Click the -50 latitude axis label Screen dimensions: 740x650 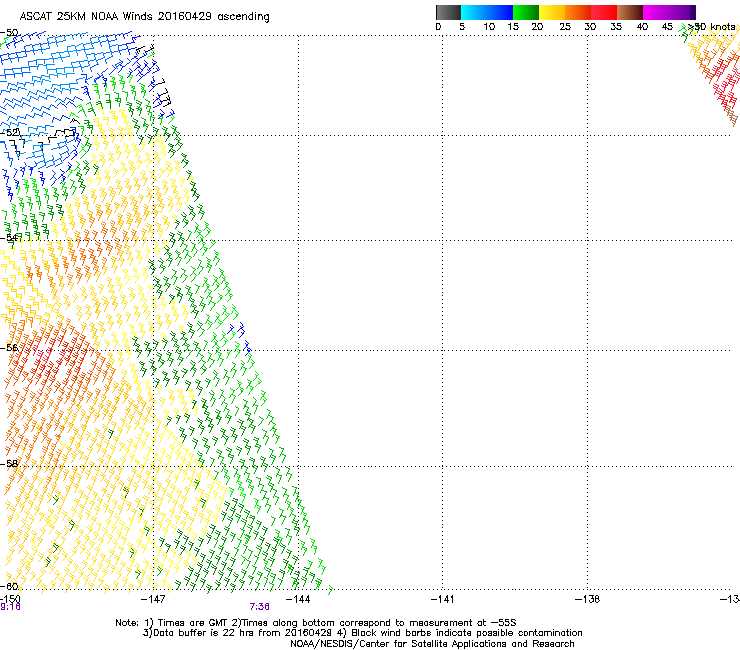(9, 33)
